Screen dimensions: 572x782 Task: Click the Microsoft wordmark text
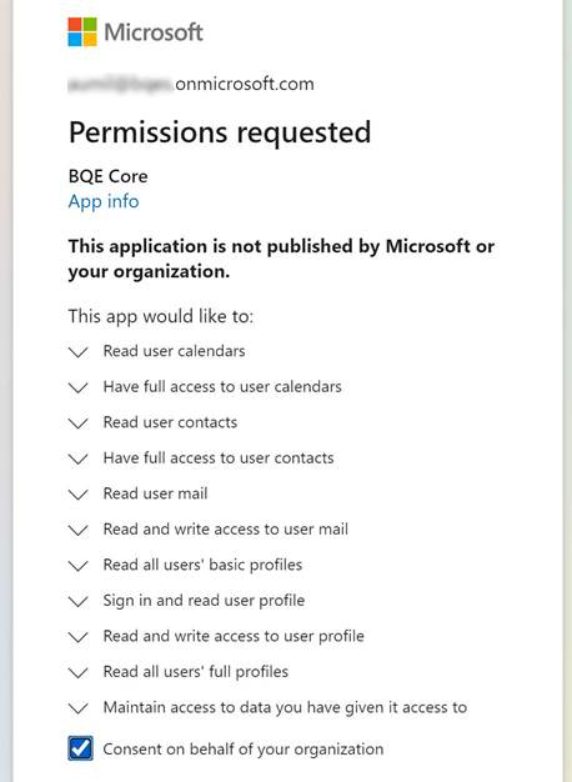tap(154, 32)
